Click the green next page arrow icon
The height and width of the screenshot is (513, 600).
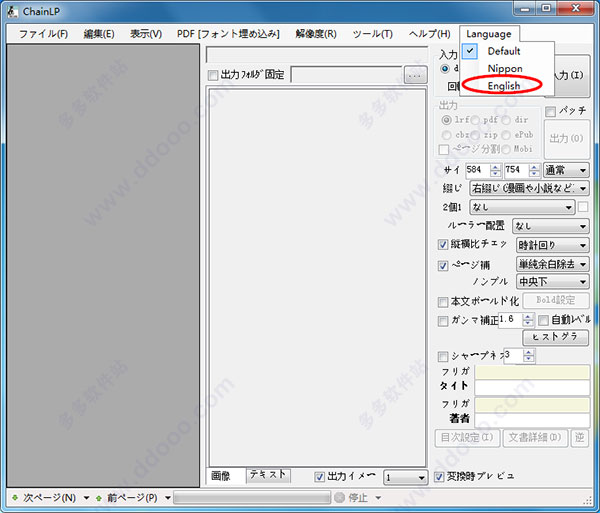point(15,498)
